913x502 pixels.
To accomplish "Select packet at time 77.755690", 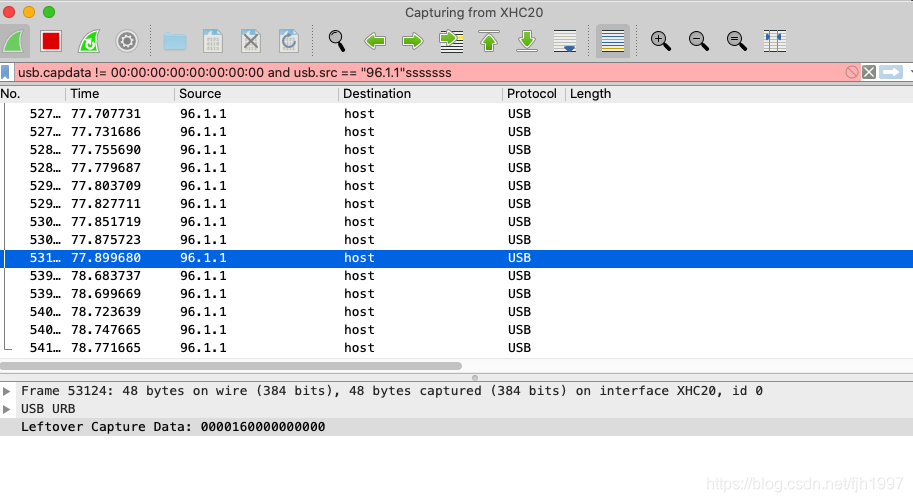I will [456, 150].
